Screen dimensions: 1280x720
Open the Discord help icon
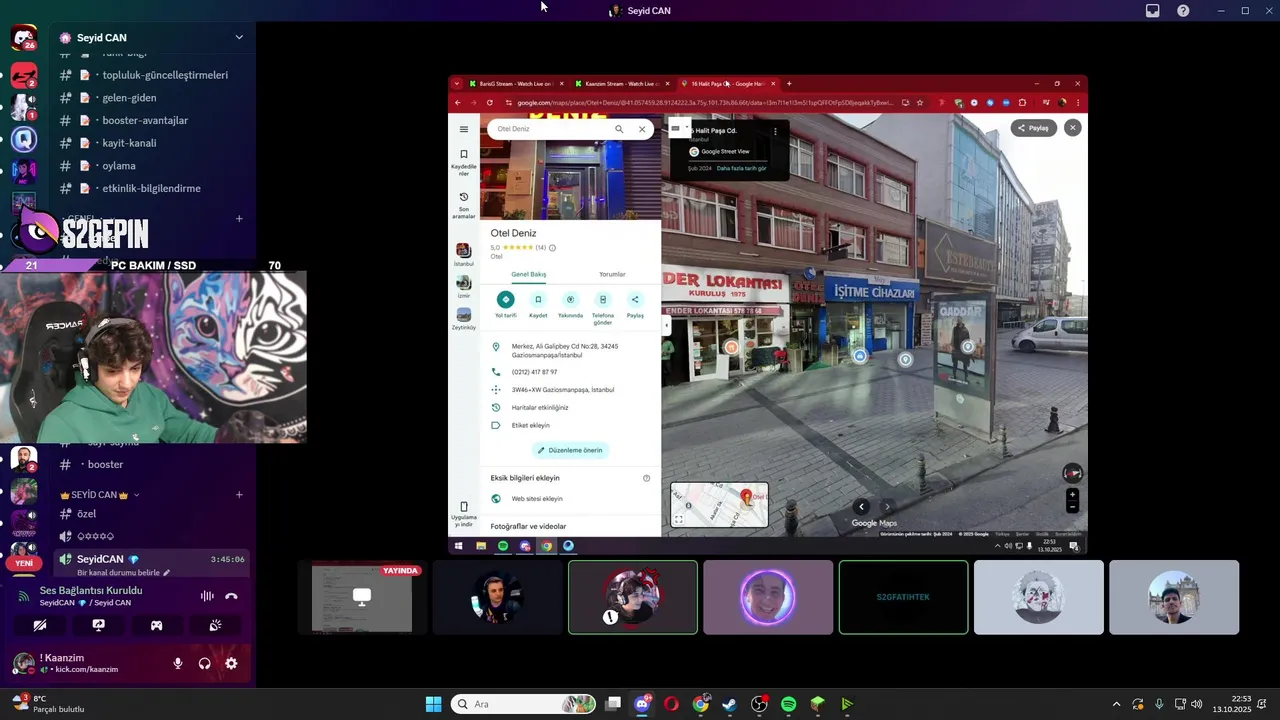[x=1183, y=11]
